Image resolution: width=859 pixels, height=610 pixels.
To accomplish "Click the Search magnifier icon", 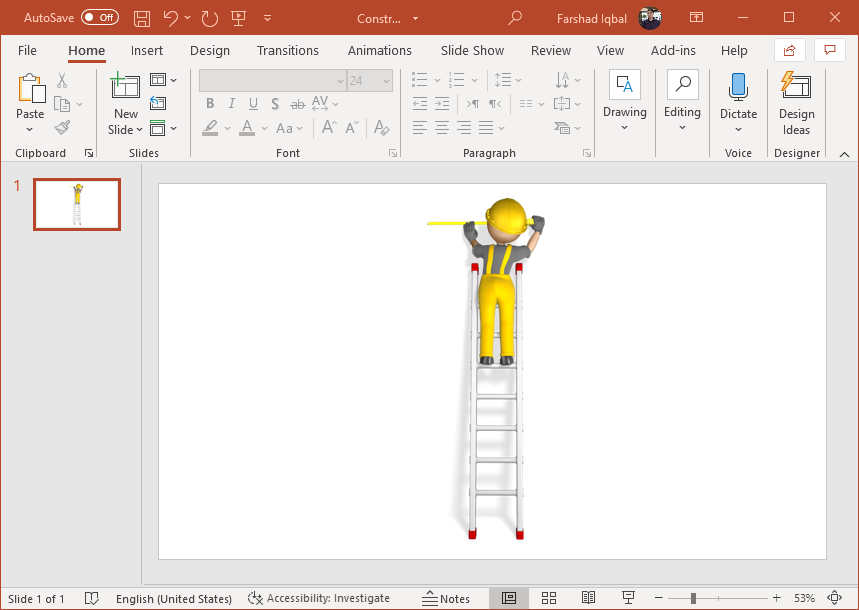I will click(515, 18).
